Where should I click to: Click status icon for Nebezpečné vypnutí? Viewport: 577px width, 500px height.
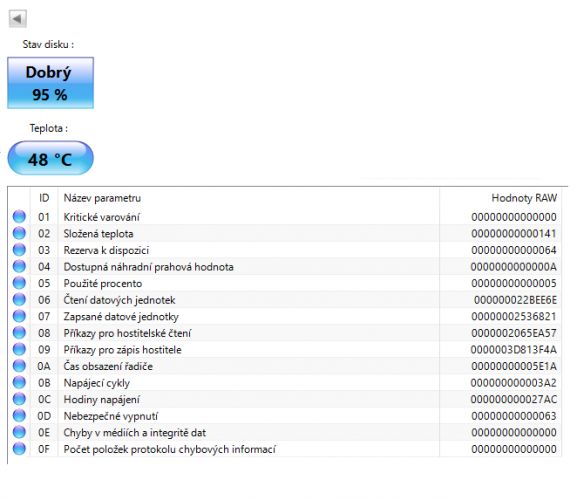click(x=19, y=416)
